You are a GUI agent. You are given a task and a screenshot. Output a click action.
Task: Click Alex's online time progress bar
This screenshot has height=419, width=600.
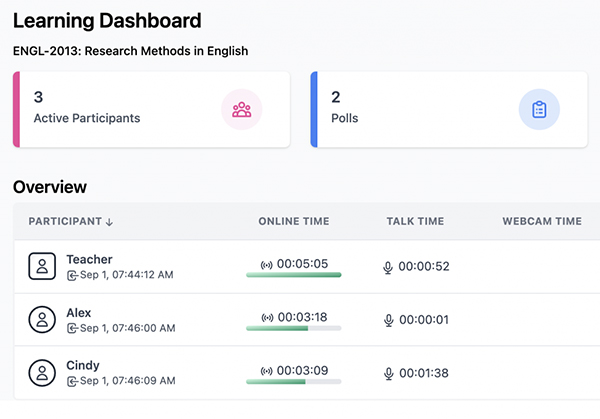point(293,328)
